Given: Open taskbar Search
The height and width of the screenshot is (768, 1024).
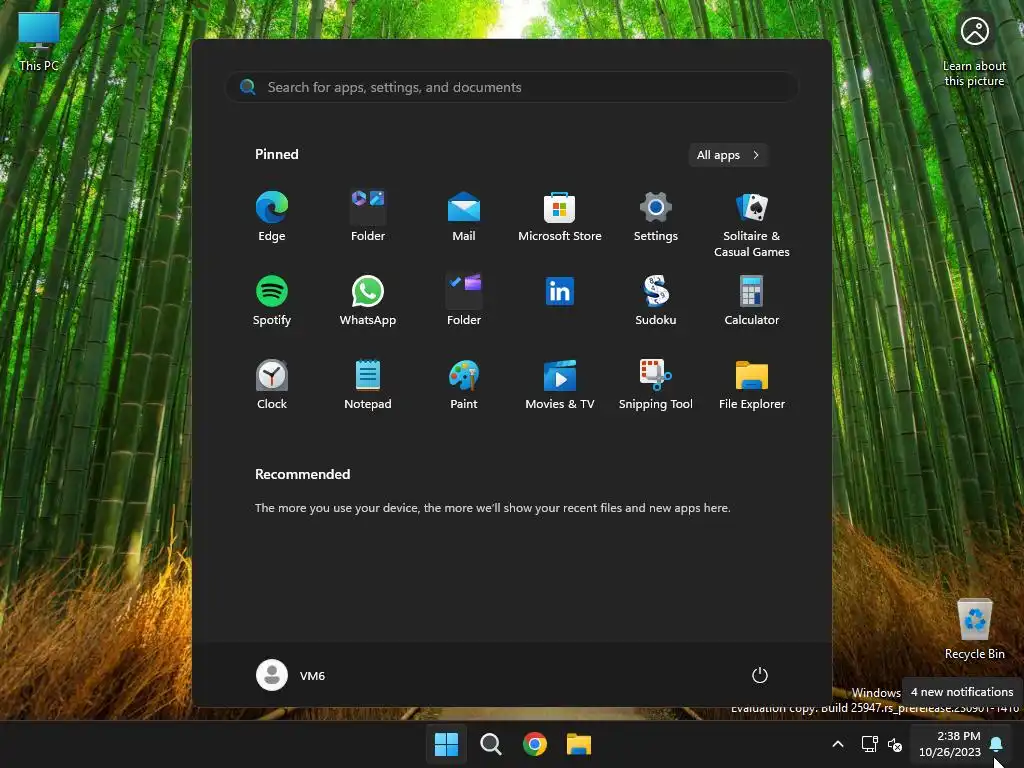Looking at the screenshot, I should pos(490,744).
